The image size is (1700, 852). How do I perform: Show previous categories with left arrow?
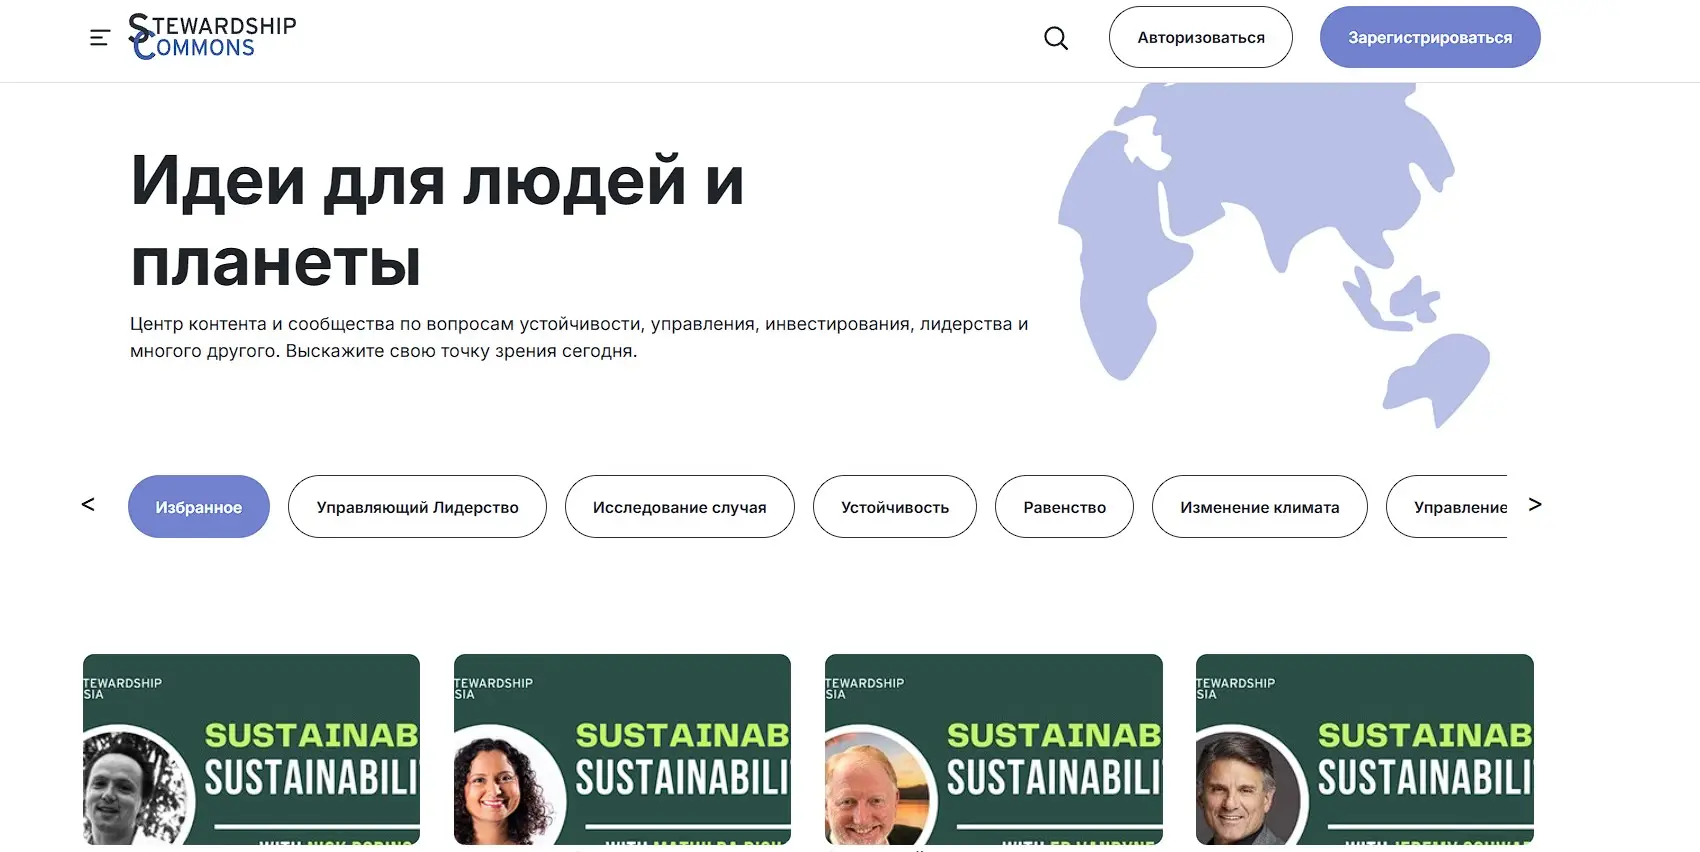[x=88, y=505]
